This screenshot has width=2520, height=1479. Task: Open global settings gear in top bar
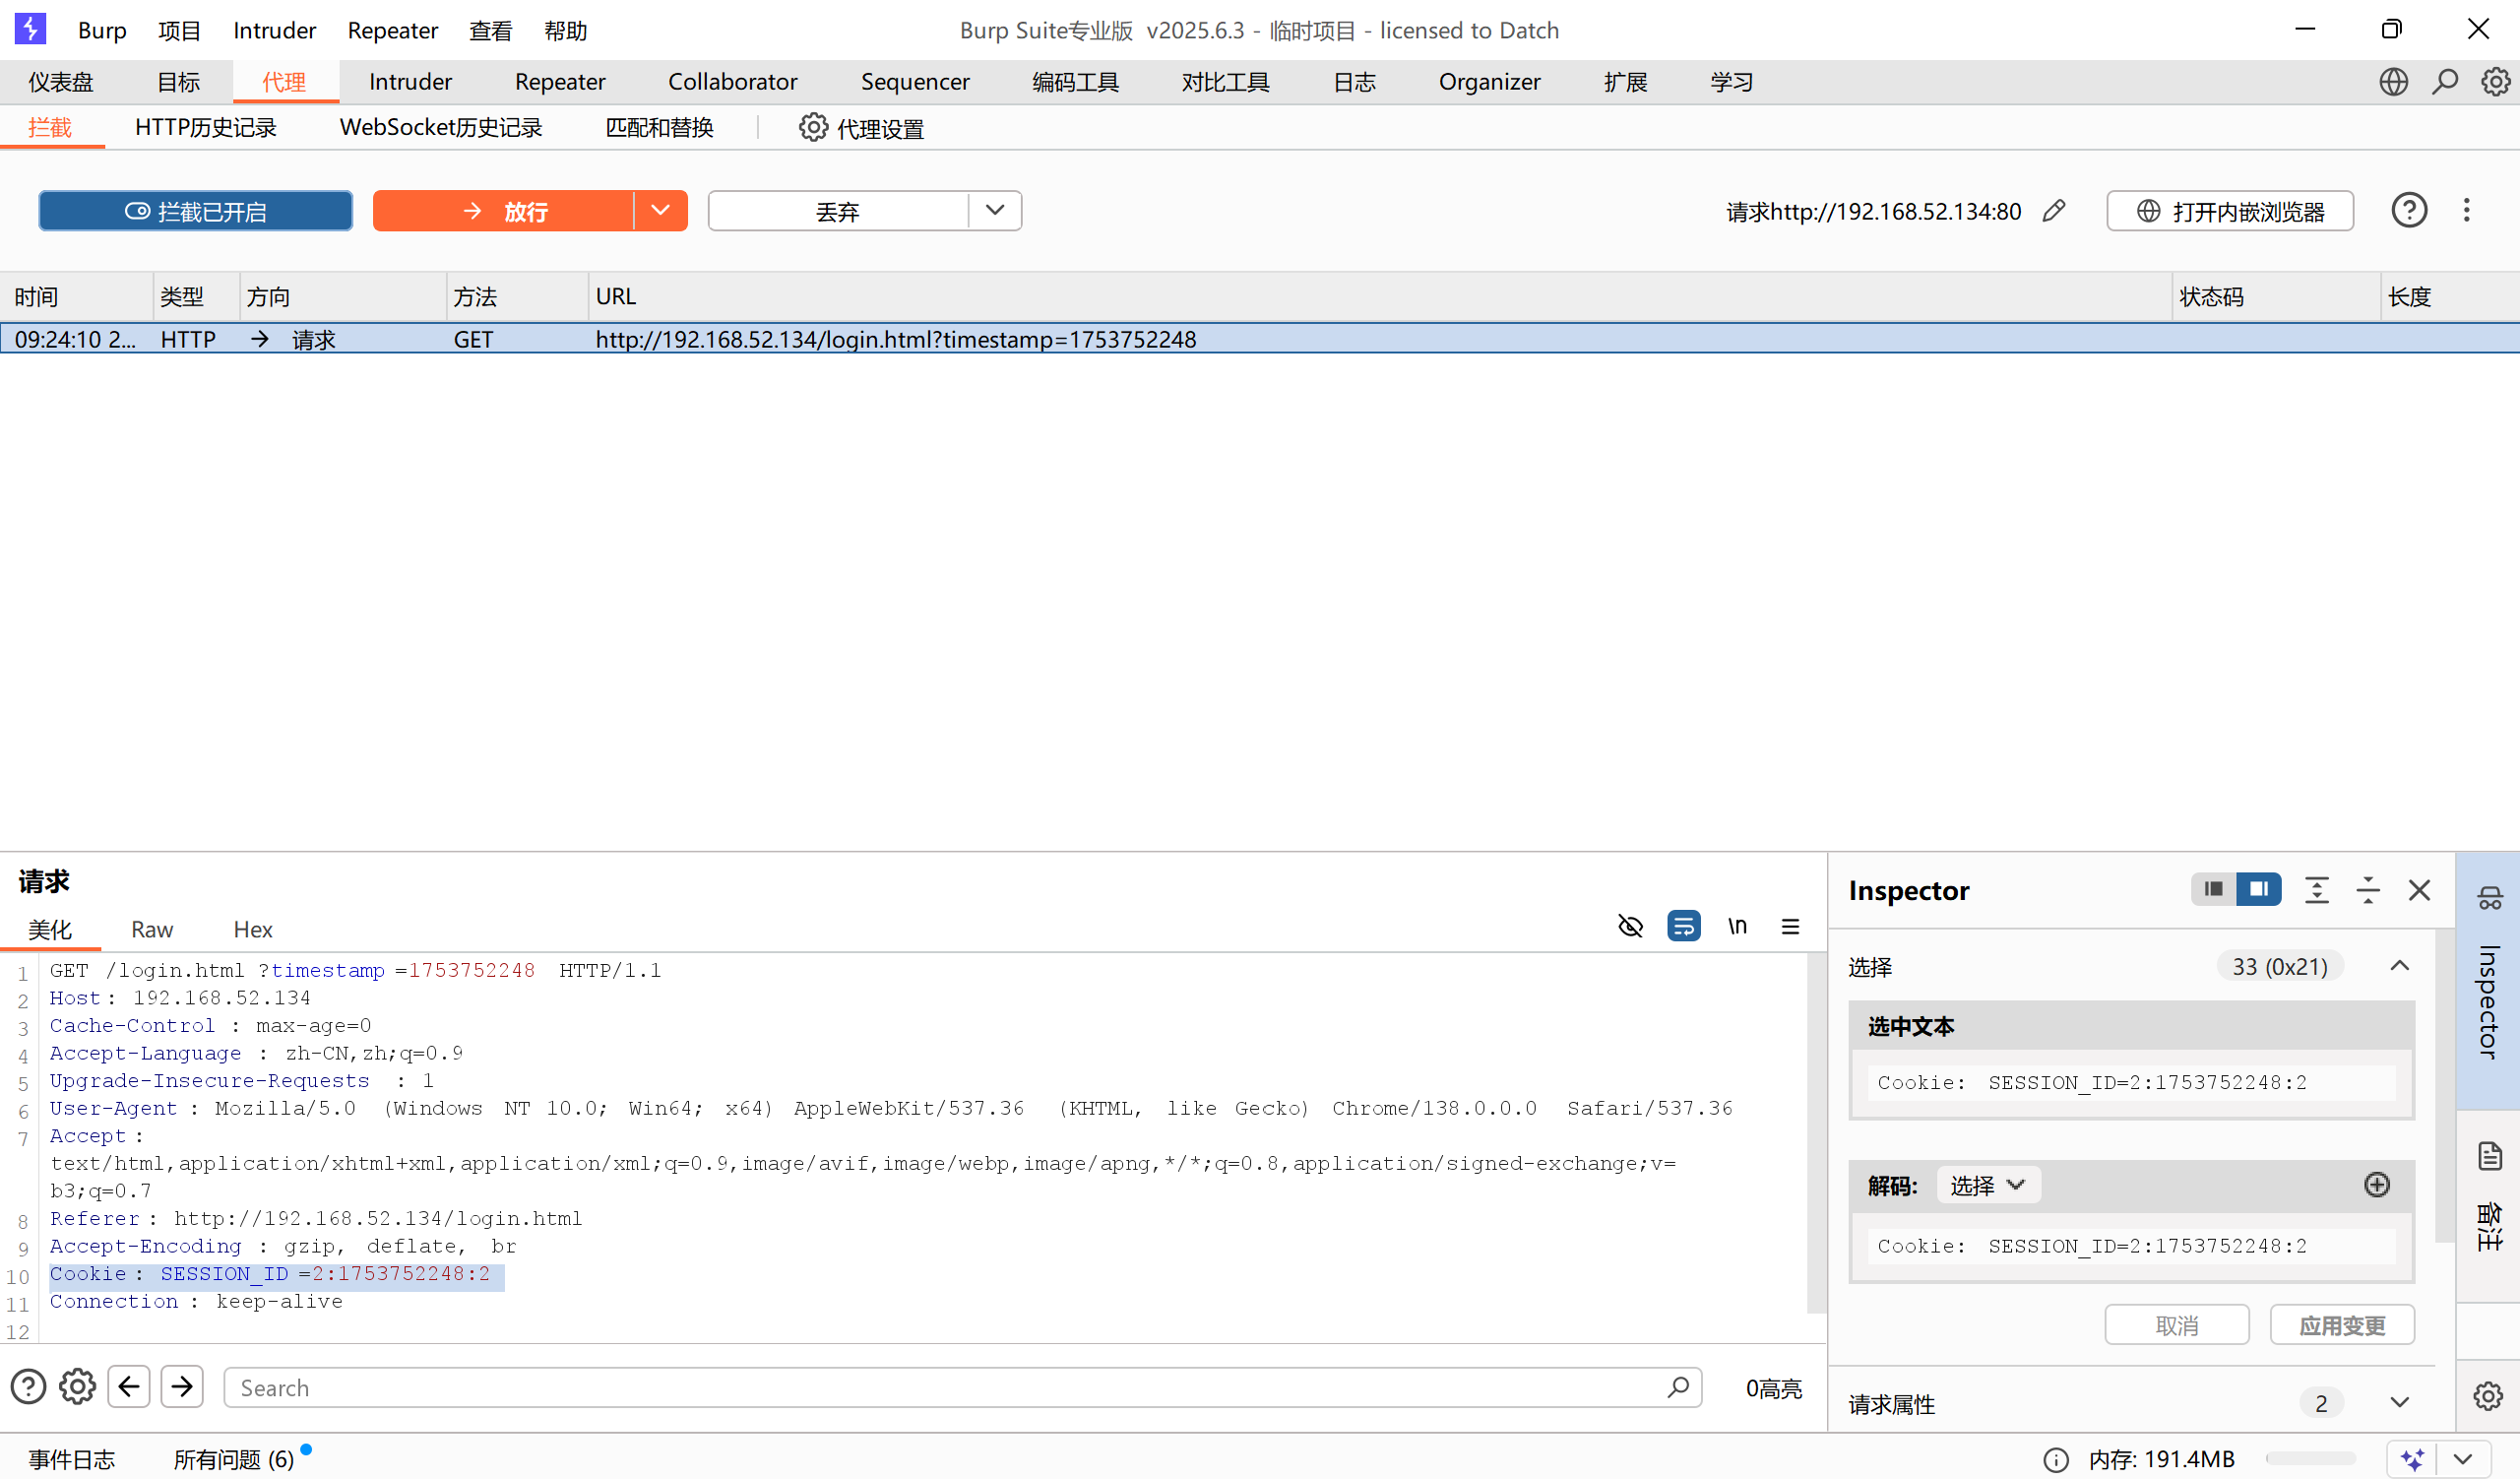tap(2496, 82)
